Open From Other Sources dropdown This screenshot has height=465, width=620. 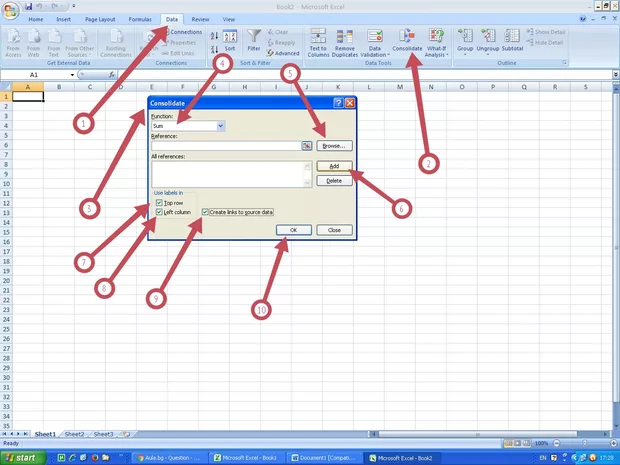click(79, 43)
